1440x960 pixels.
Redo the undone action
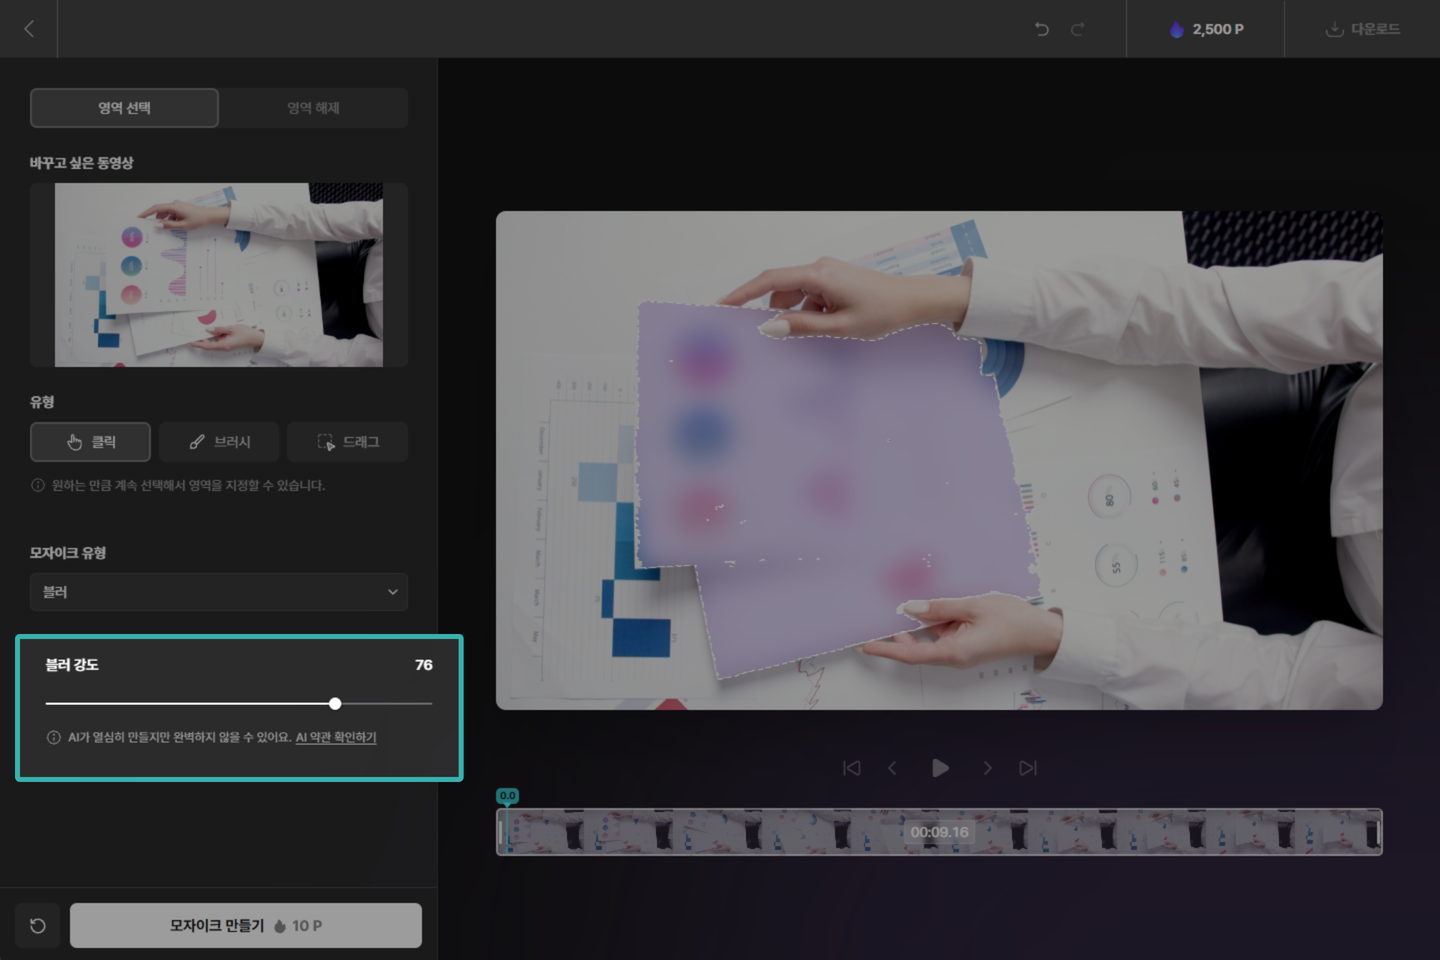(1077, 29)
